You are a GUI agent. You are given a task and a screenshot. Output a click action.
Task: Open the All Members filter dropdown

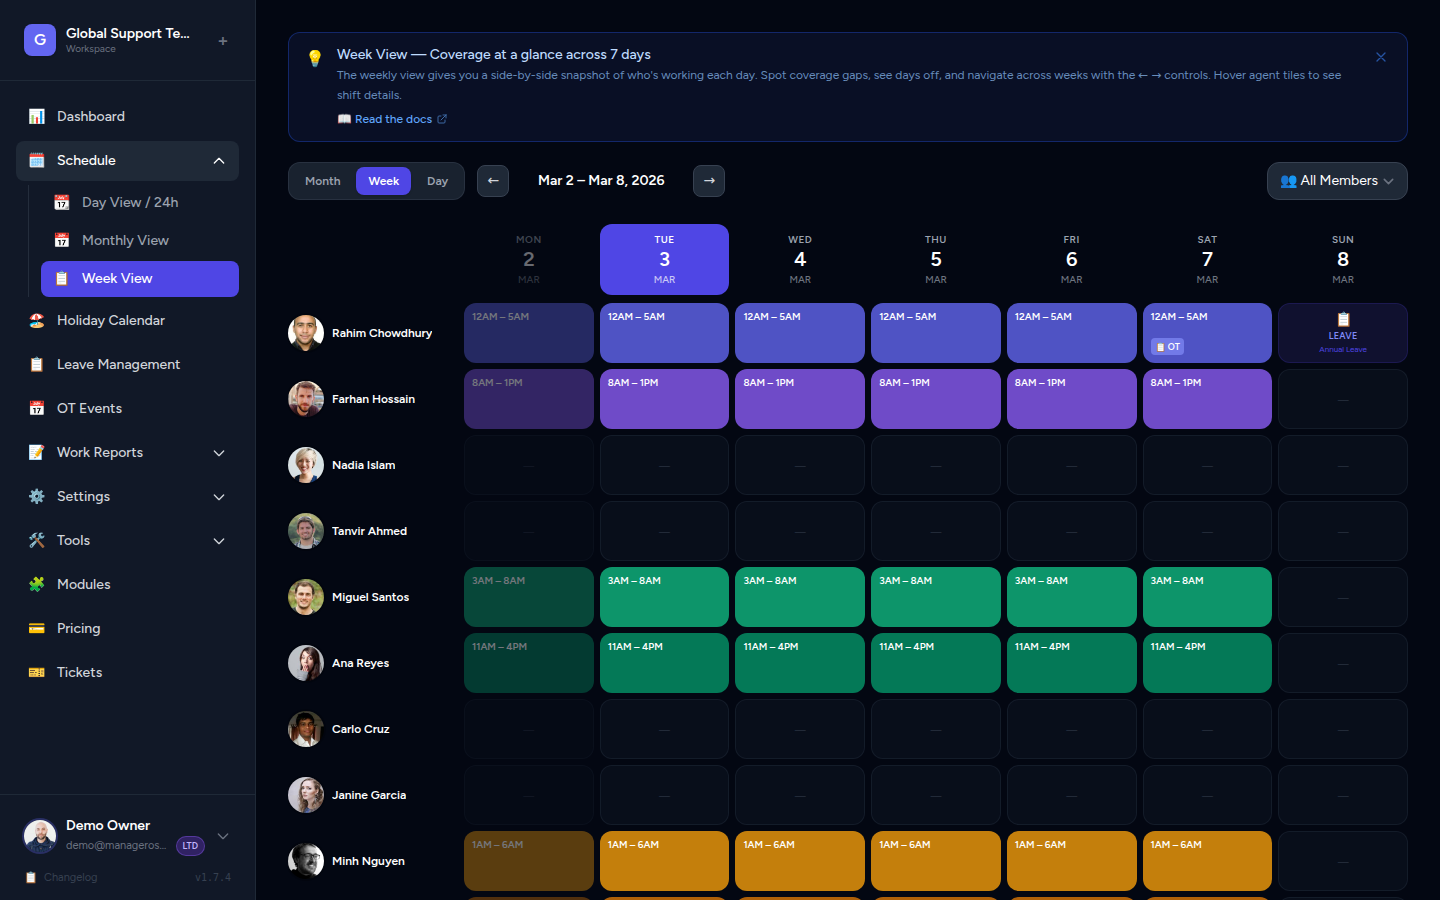(x=1337, y=181)
